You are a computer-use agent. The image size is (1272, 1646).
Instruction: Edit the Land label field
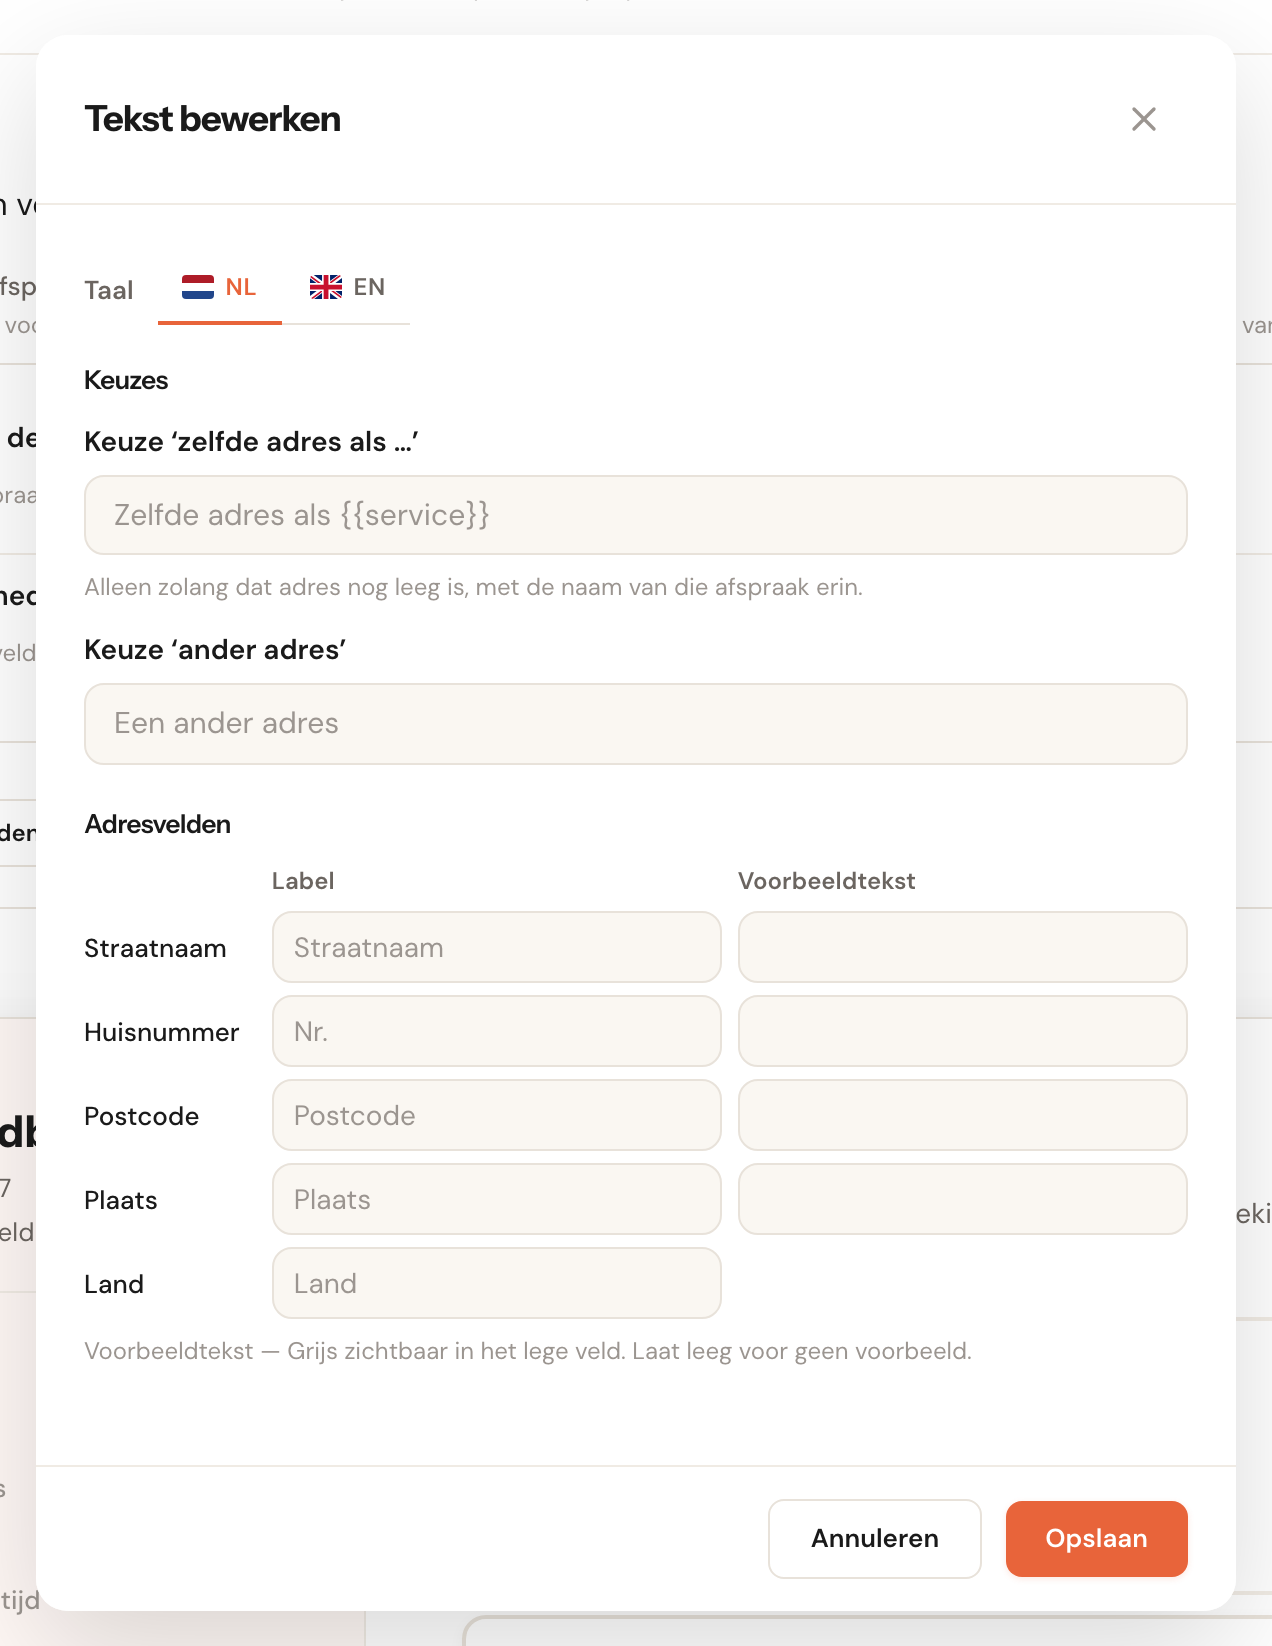click(x=497, y=1283)
